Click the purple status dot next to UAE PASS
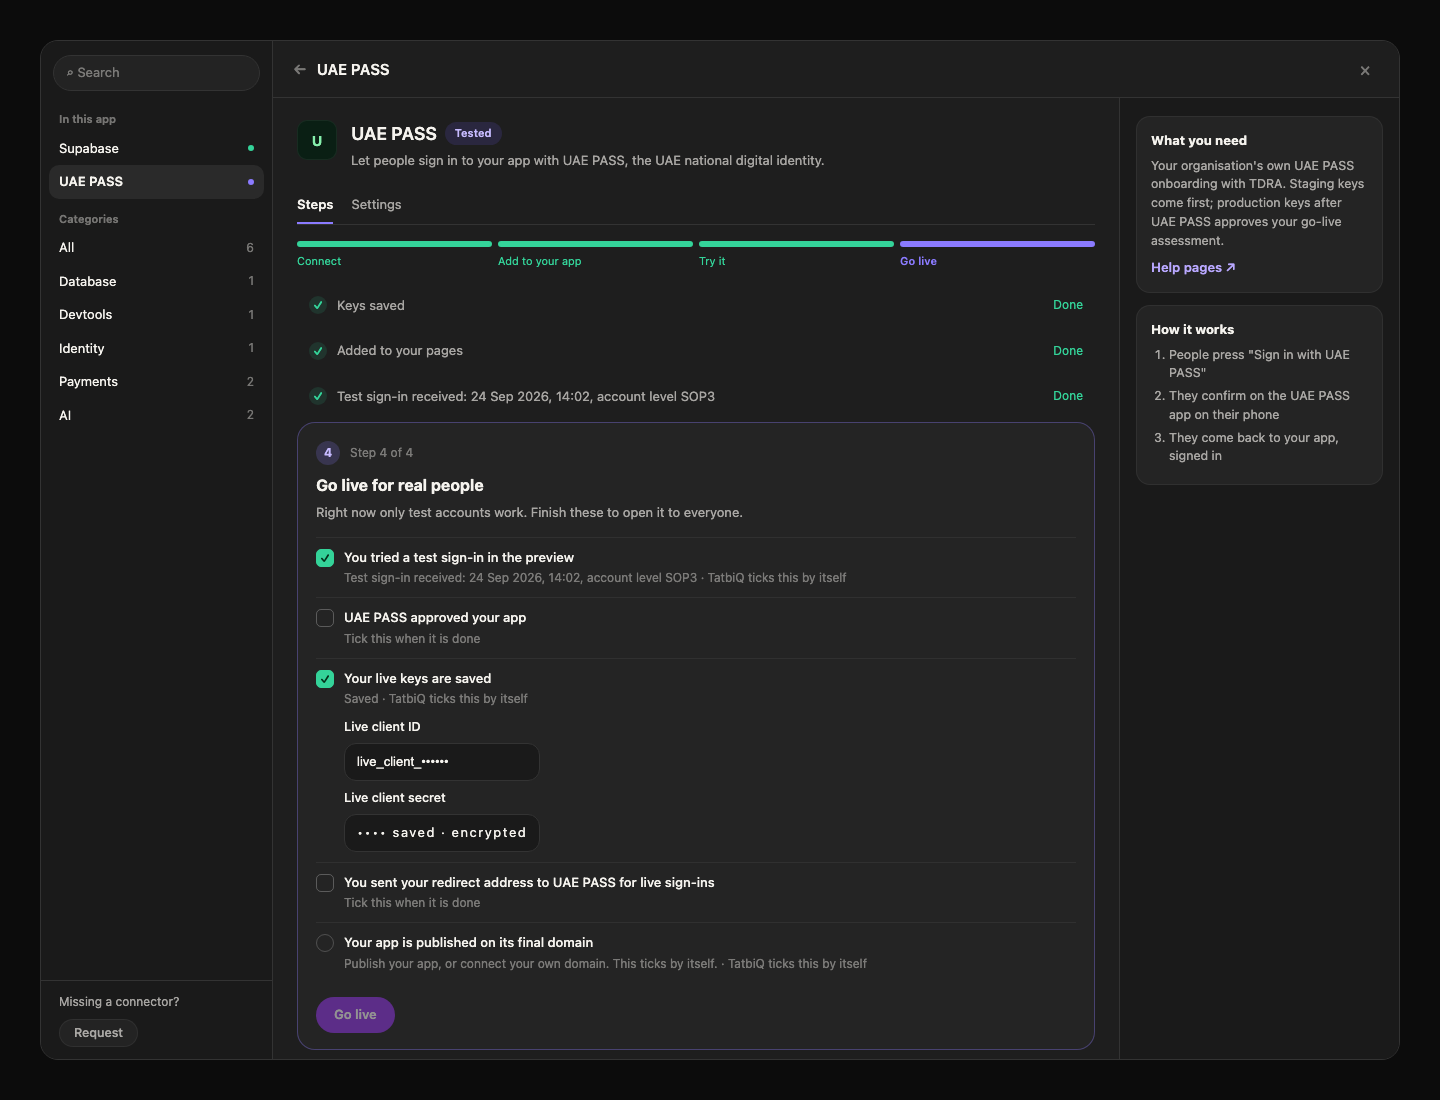This screenshot has width=1440, height=1100. click(251, 182)
